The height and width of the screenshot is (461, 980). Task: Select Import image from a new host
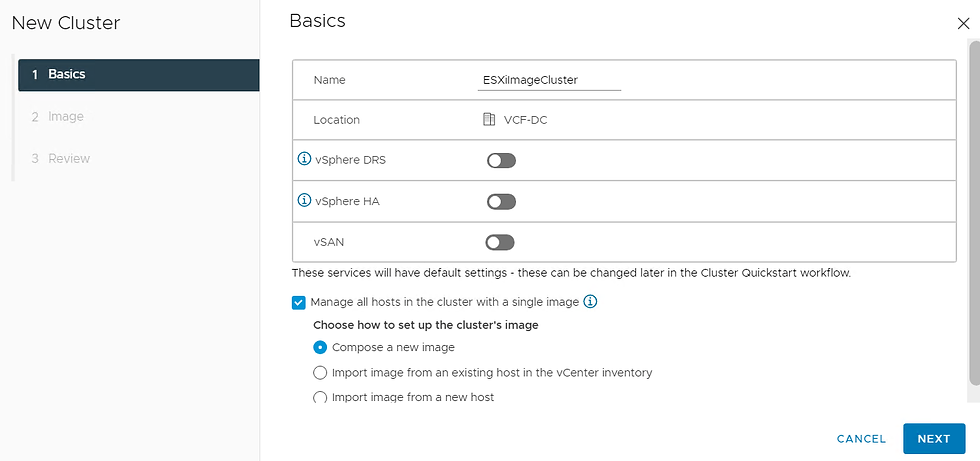[x=320, y=397]
